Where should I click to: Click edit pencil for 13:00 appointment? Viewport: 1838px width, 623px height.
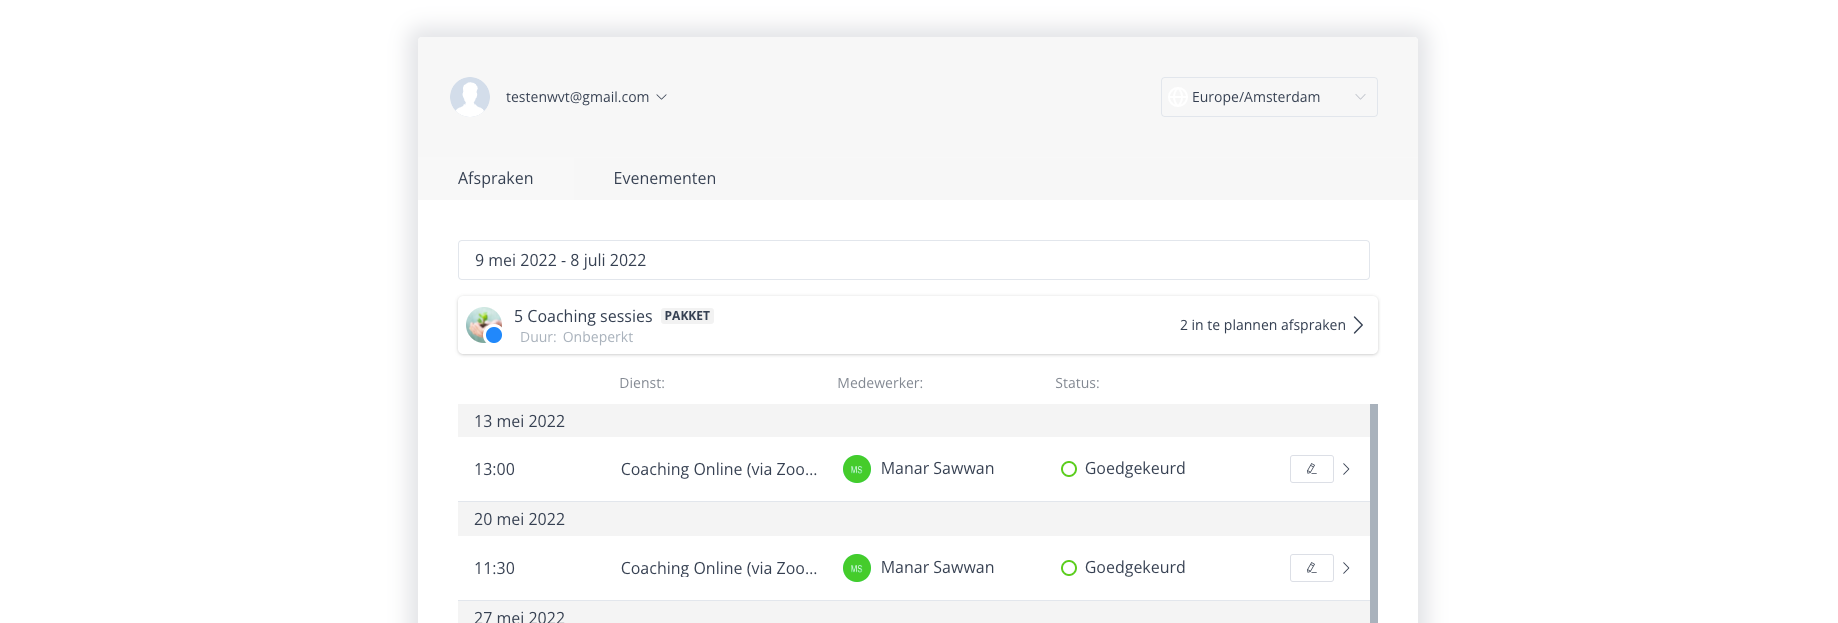[1311, 469]
